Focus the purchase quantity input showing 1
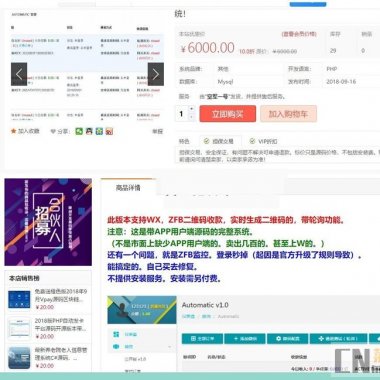This screenshot has width=380, height=380. pyautogui.click(x=182, y=114)
